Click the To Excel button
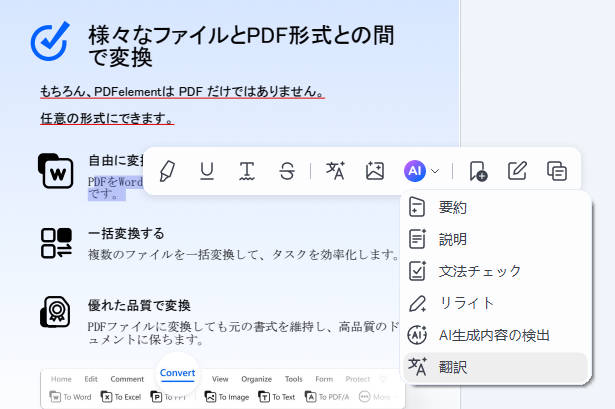The height and width of the screenshot is (409, 615). 121,397
